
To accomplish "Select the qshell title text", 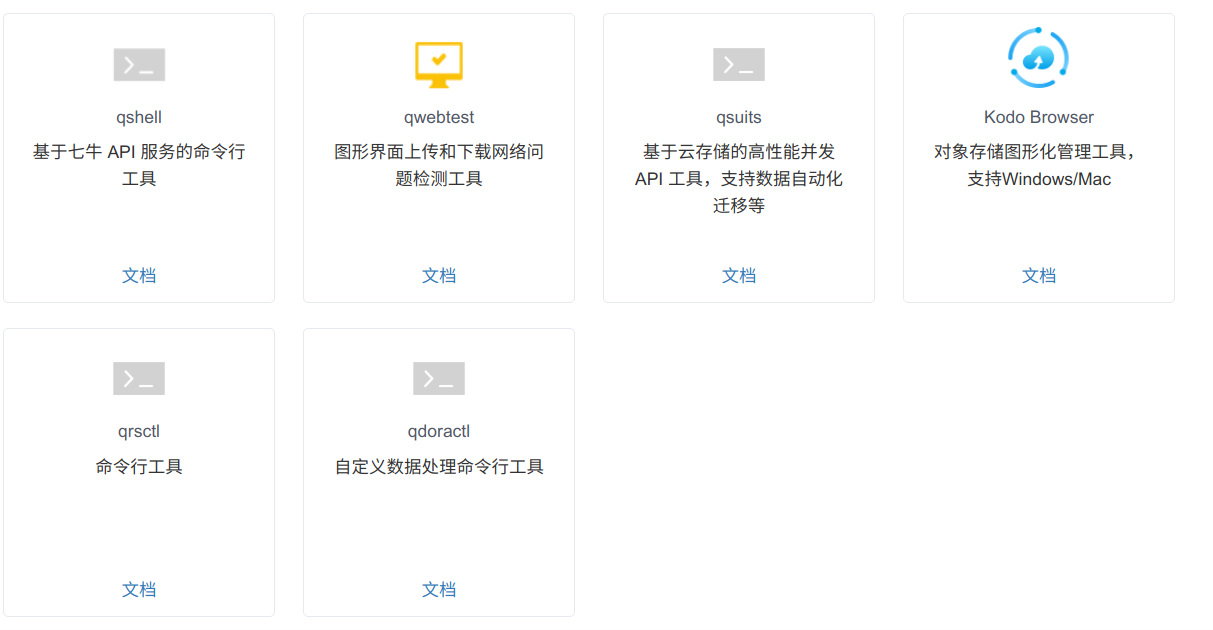I will 139,118.
